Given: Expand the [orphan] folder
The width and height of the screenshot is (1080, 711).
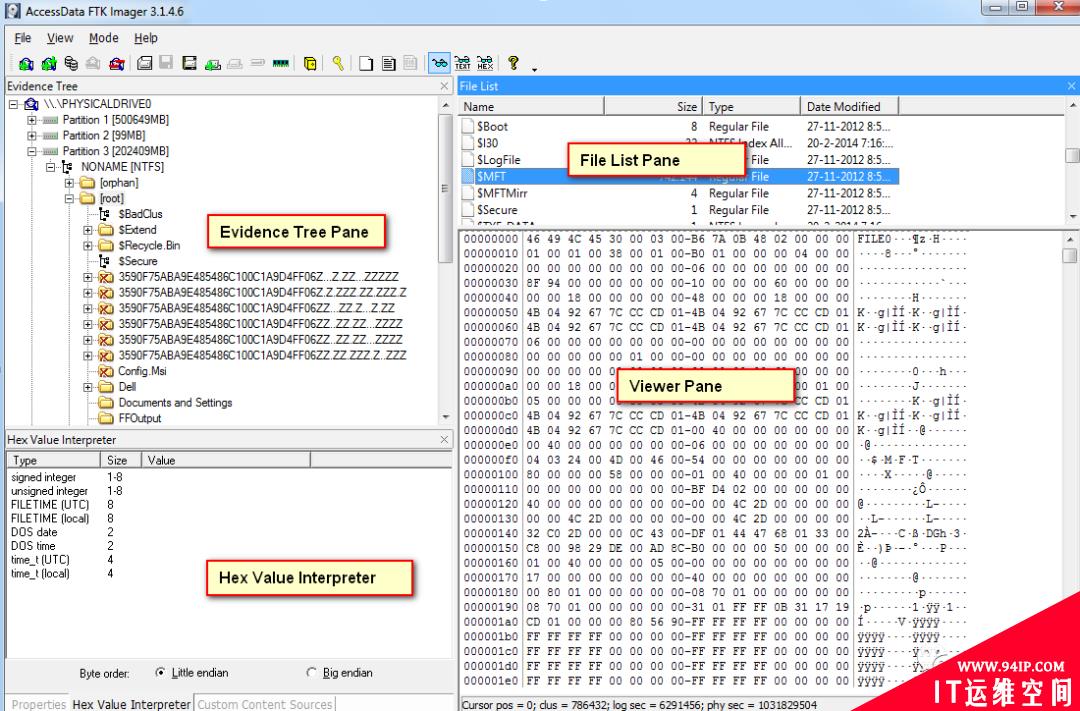Looking at the screenshot, I should [x=69, y=183].
